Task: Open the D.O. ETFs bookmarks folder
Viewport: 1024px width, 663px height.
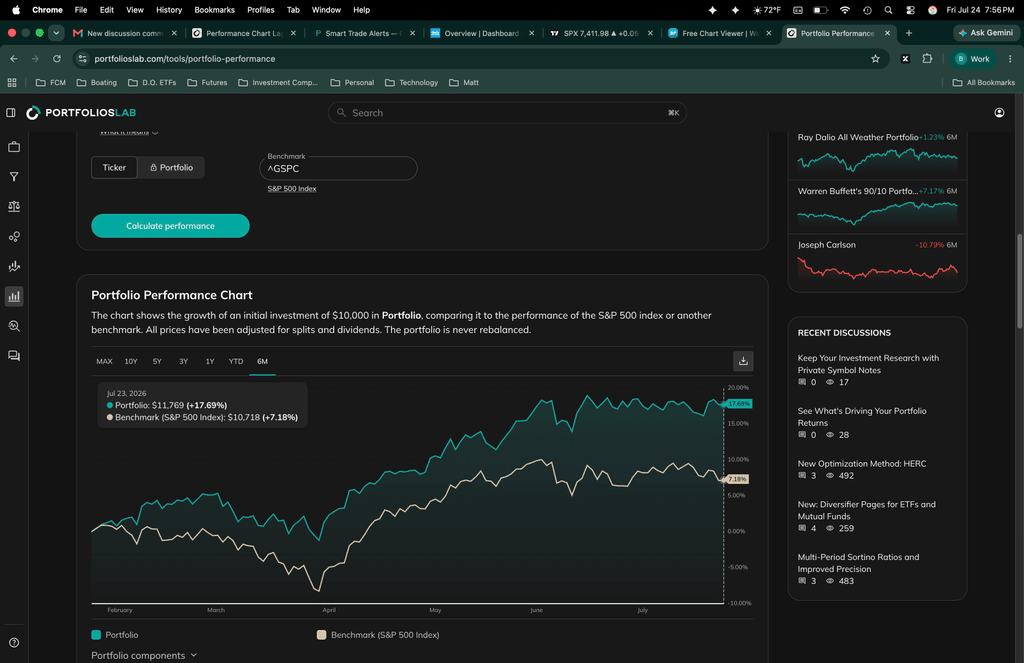Action: [152, 82]
